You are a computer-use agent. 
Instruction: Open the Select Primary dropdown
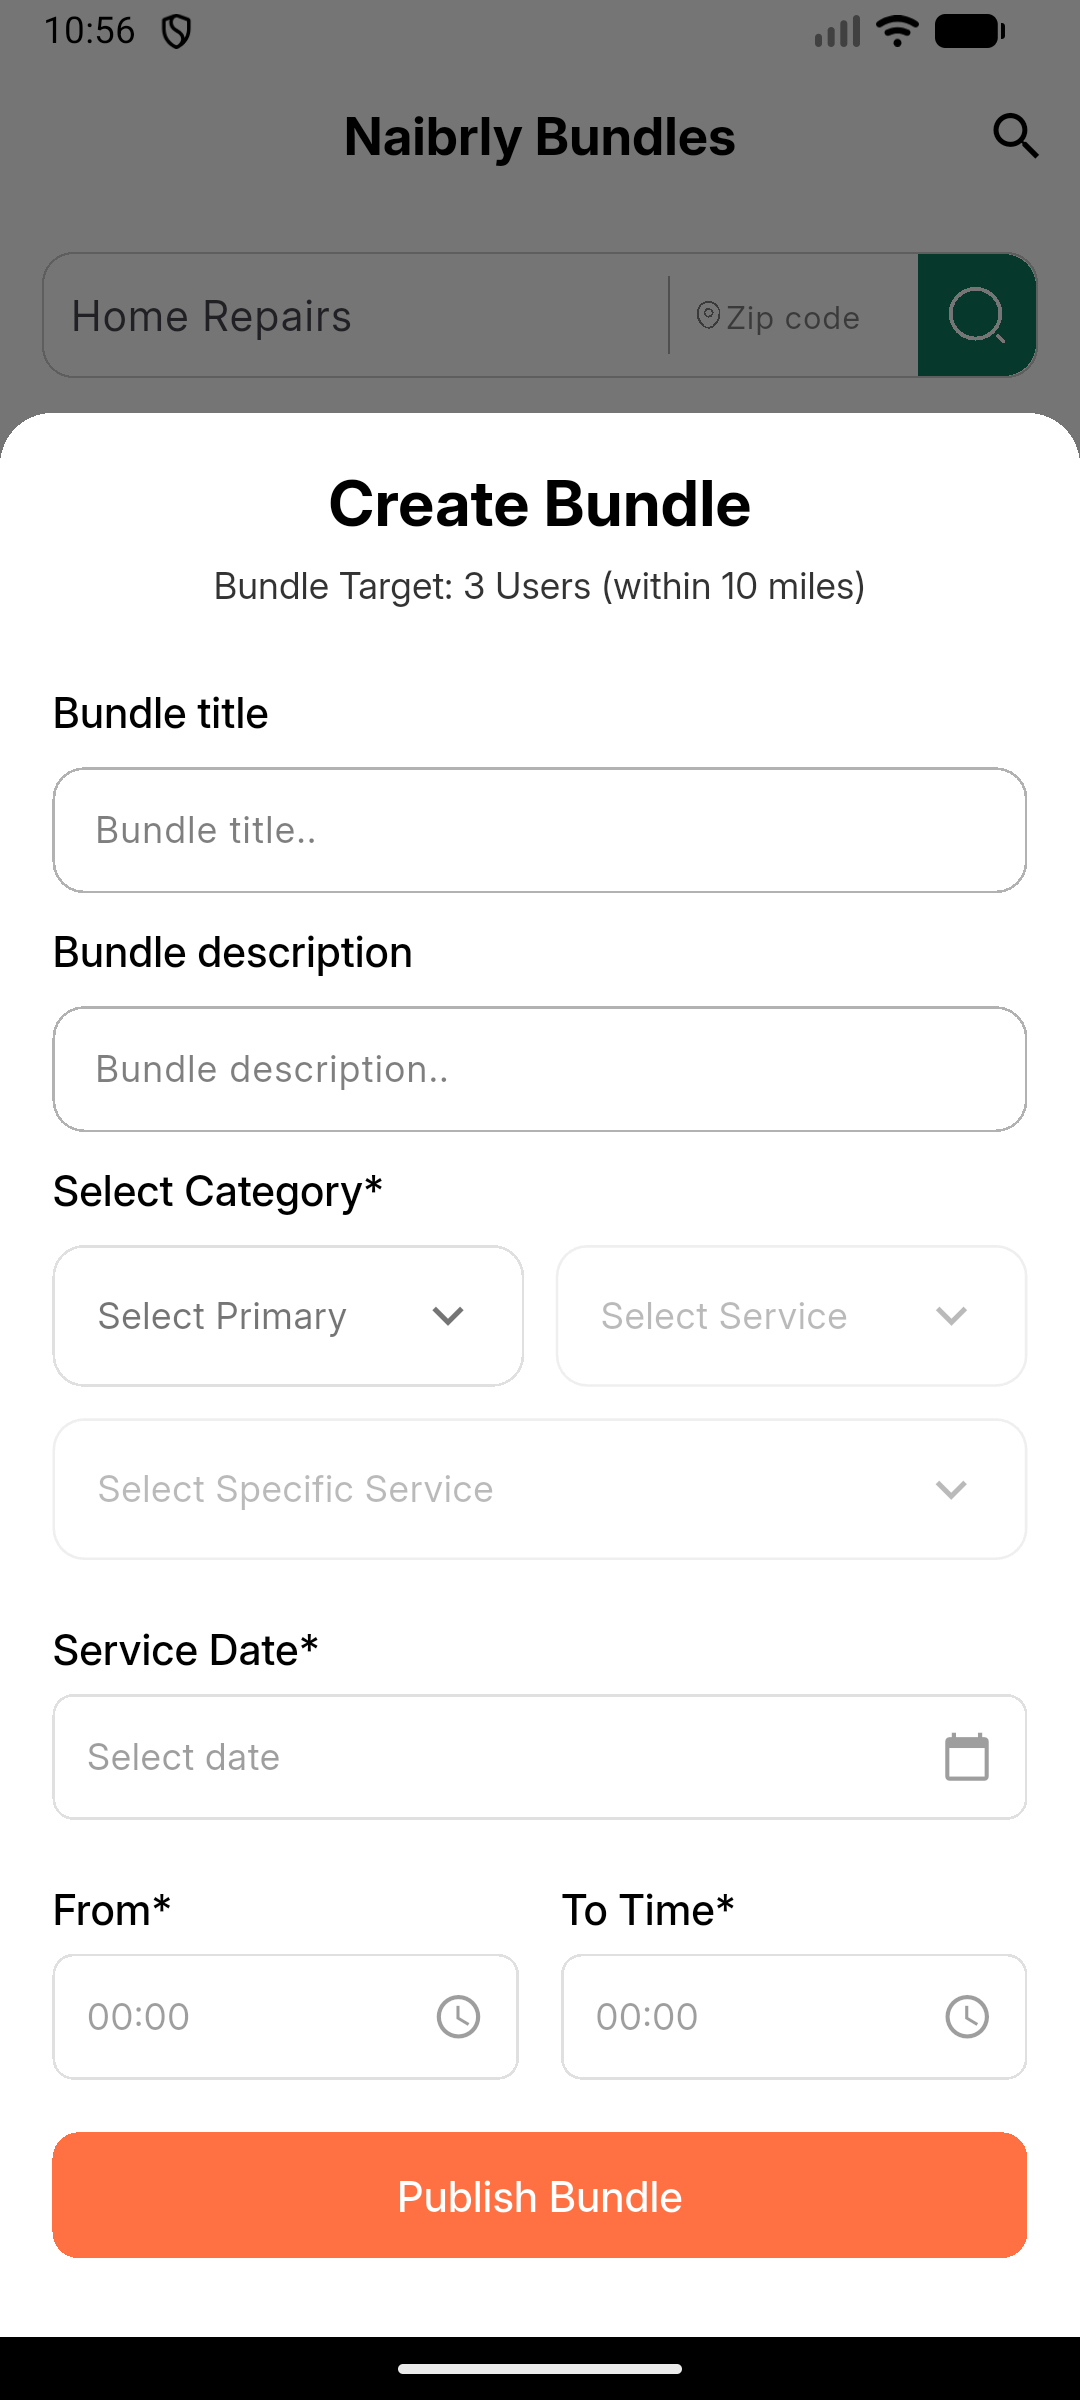[288, 1316]
